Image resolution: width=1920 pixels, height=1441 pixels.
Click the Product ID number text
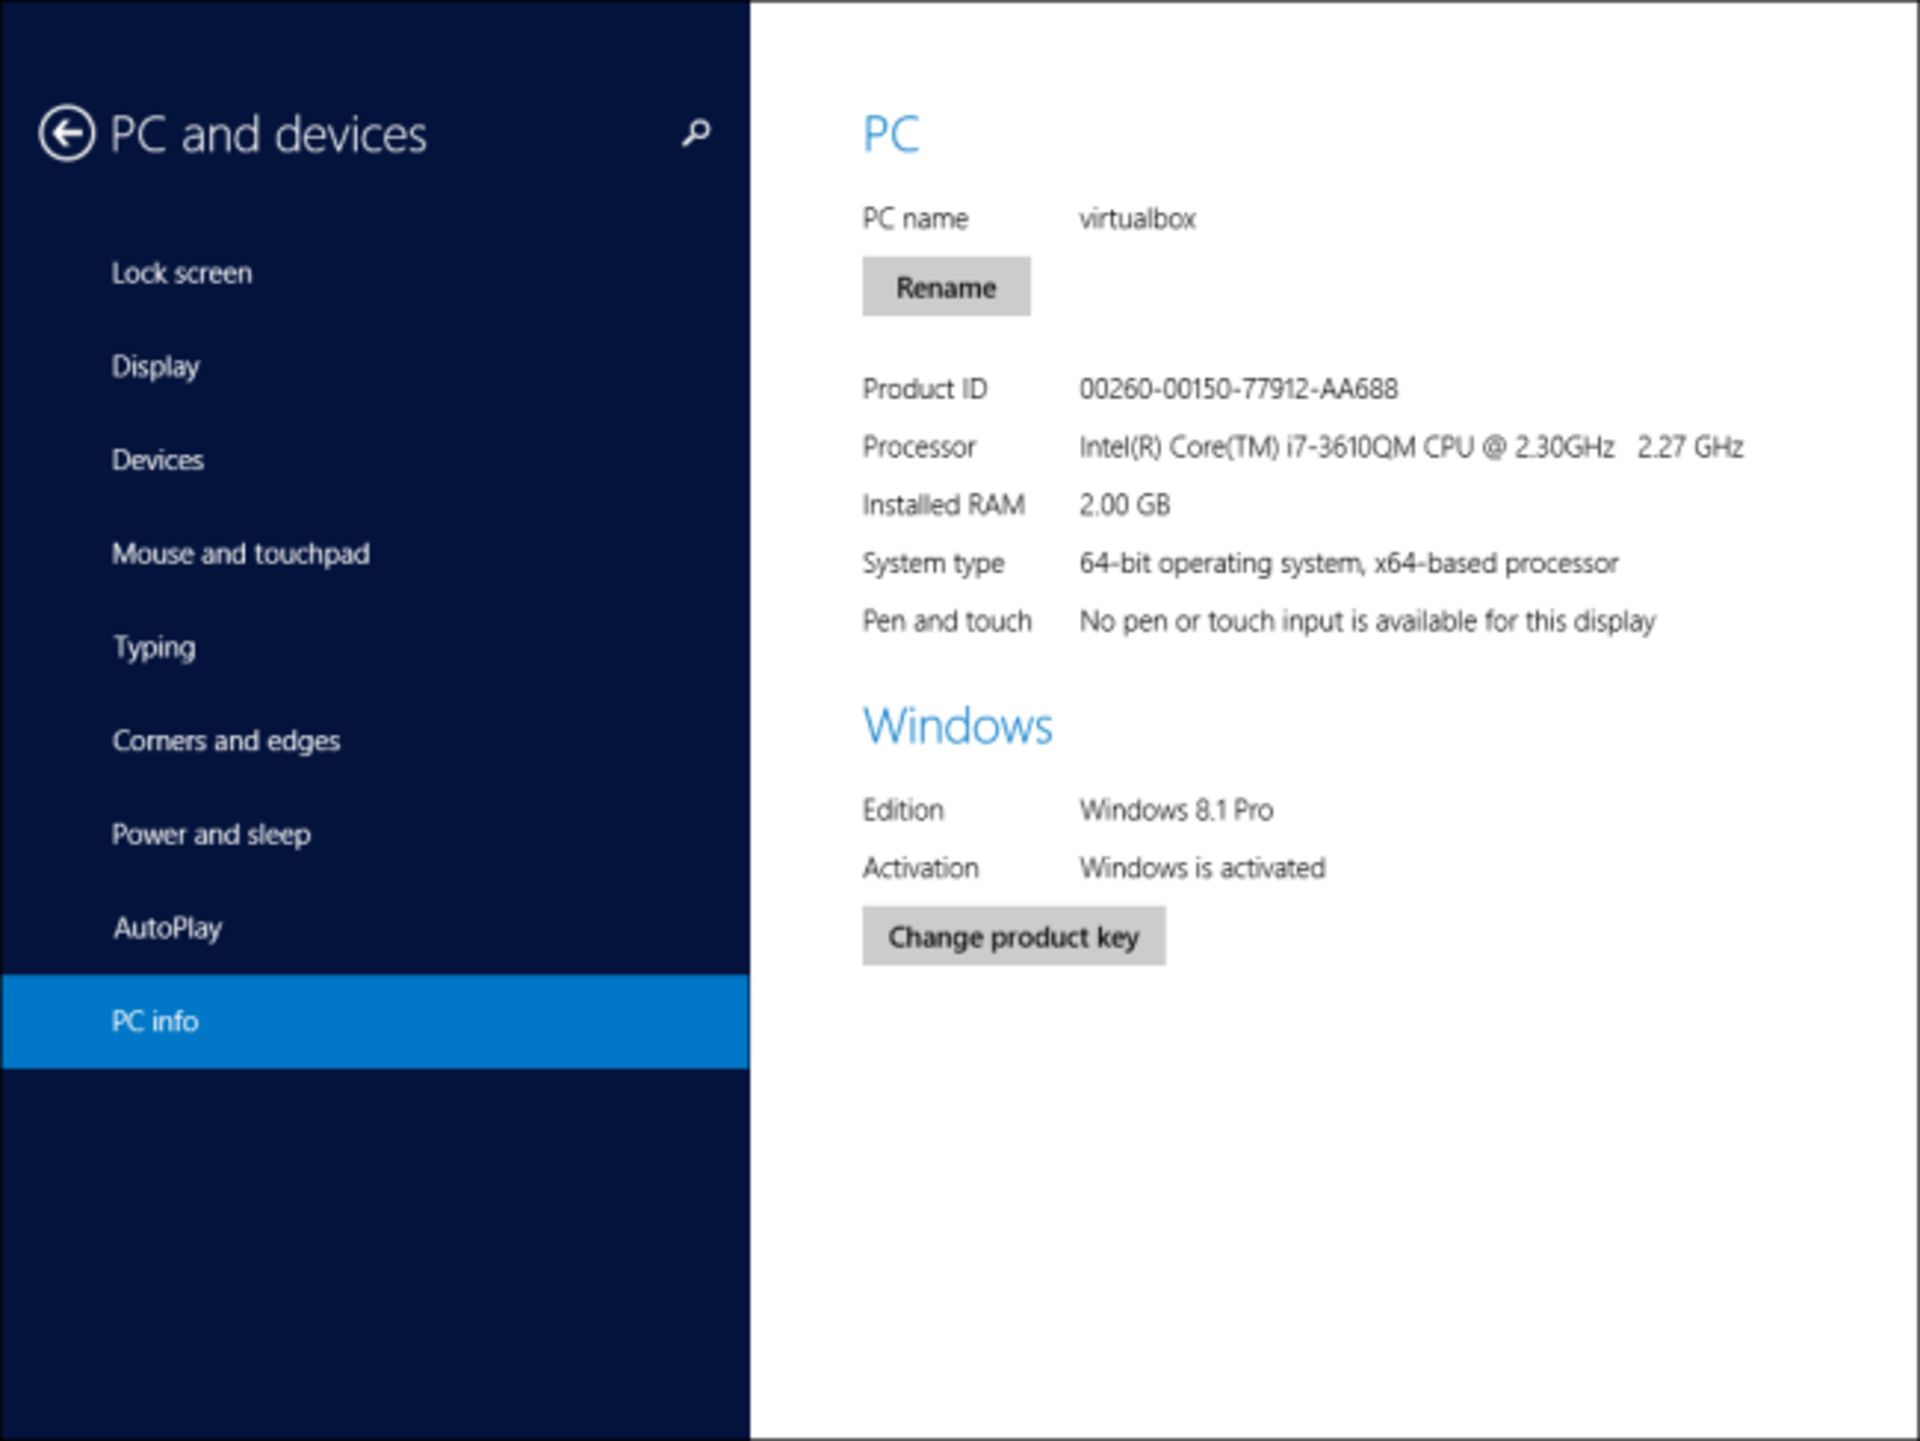(x=1237, y=388)
